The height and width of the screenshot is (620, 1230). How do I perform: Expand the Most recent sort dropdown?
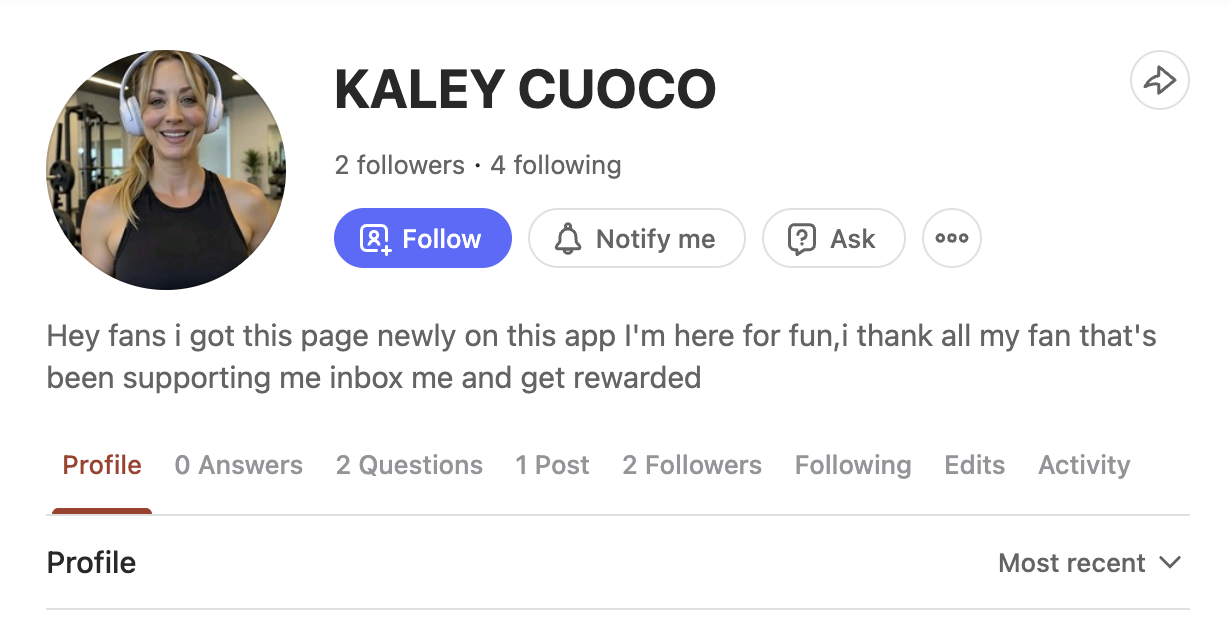(x=1089, y=563)
